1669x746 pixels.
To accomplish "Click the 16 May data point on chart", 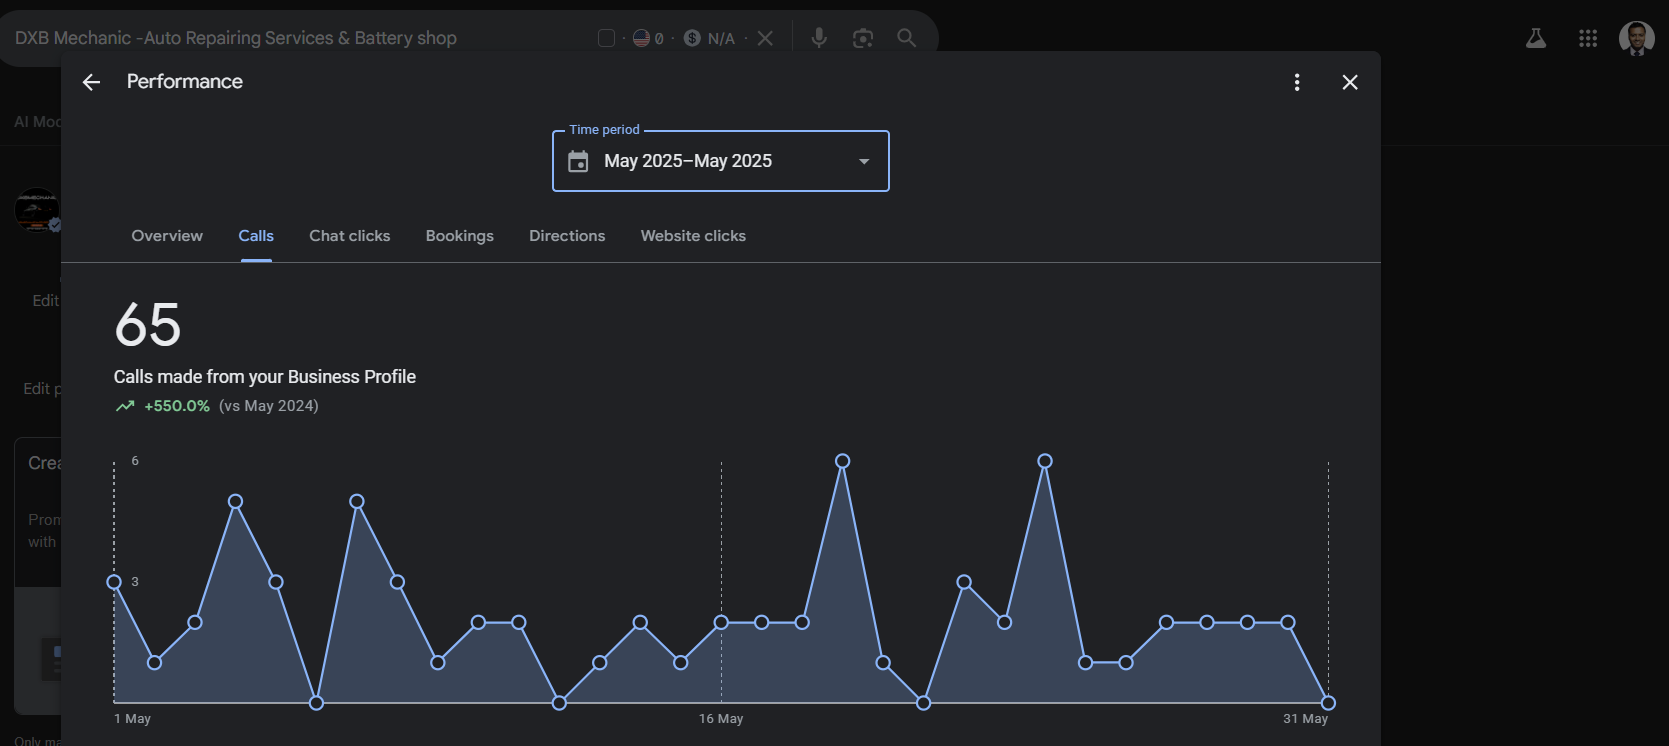I will [721, 622].
